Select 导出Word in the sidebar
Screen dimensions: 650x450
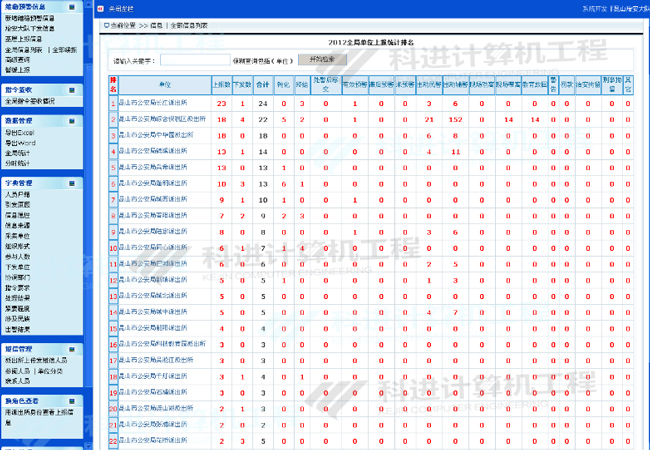click(x=20, y=143)
